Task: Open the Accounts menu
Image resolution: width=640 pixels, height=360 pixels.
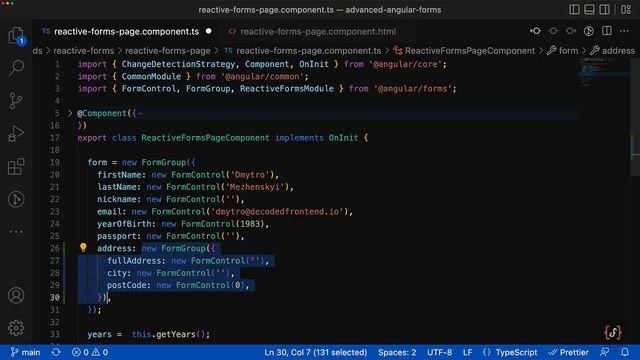Action: (x=16, y=295)
